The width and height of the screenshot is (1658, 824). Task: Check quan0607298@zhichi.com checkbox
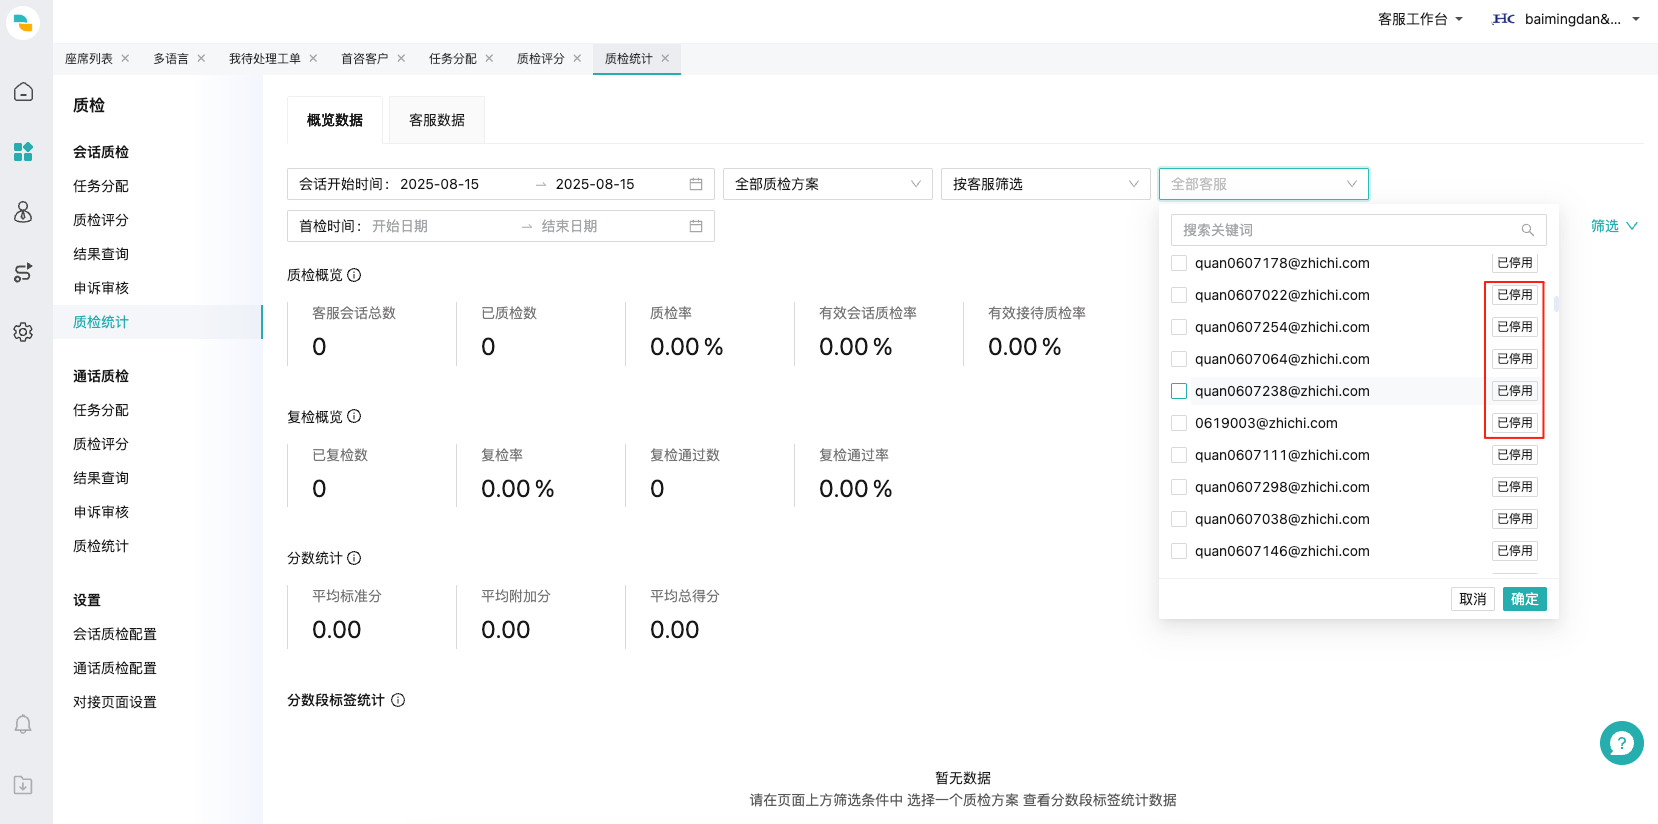click(1179, 487)
